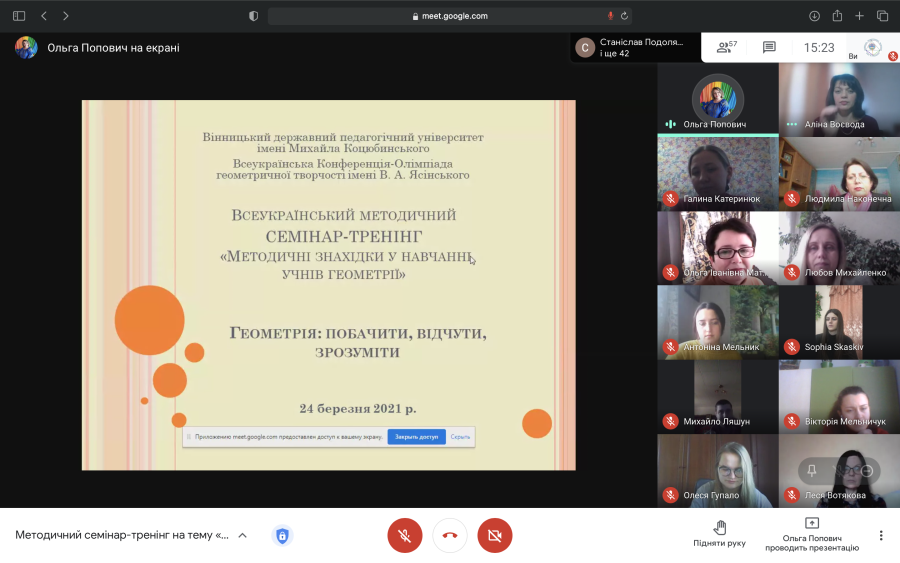Go forward with Safari's forward arrow

[65, 16]
